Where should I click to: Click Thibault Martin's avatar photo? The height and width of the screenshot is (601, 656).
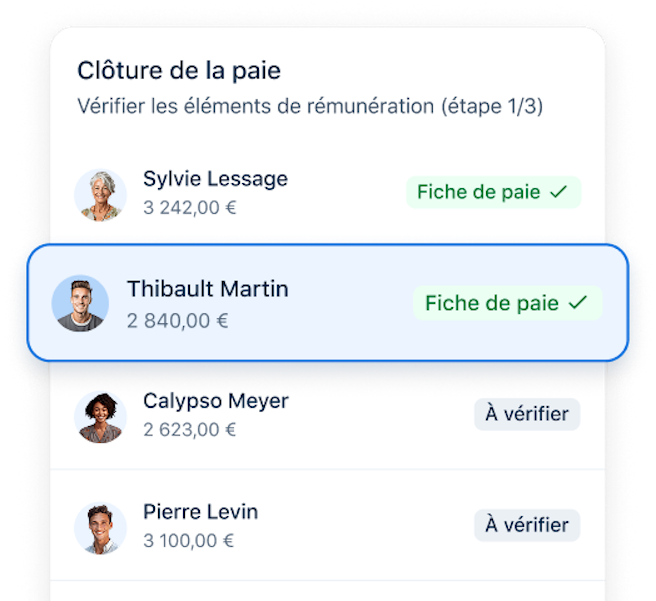pyautogui.click(x=80, y=303)
